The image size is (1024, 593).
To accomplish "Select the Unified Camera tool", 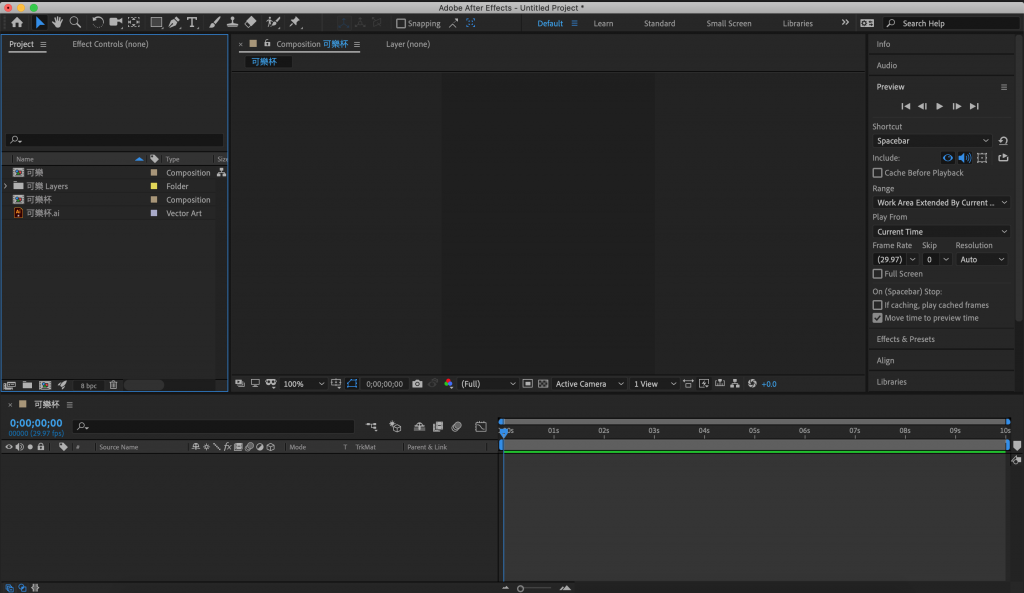I will (116, 23).
